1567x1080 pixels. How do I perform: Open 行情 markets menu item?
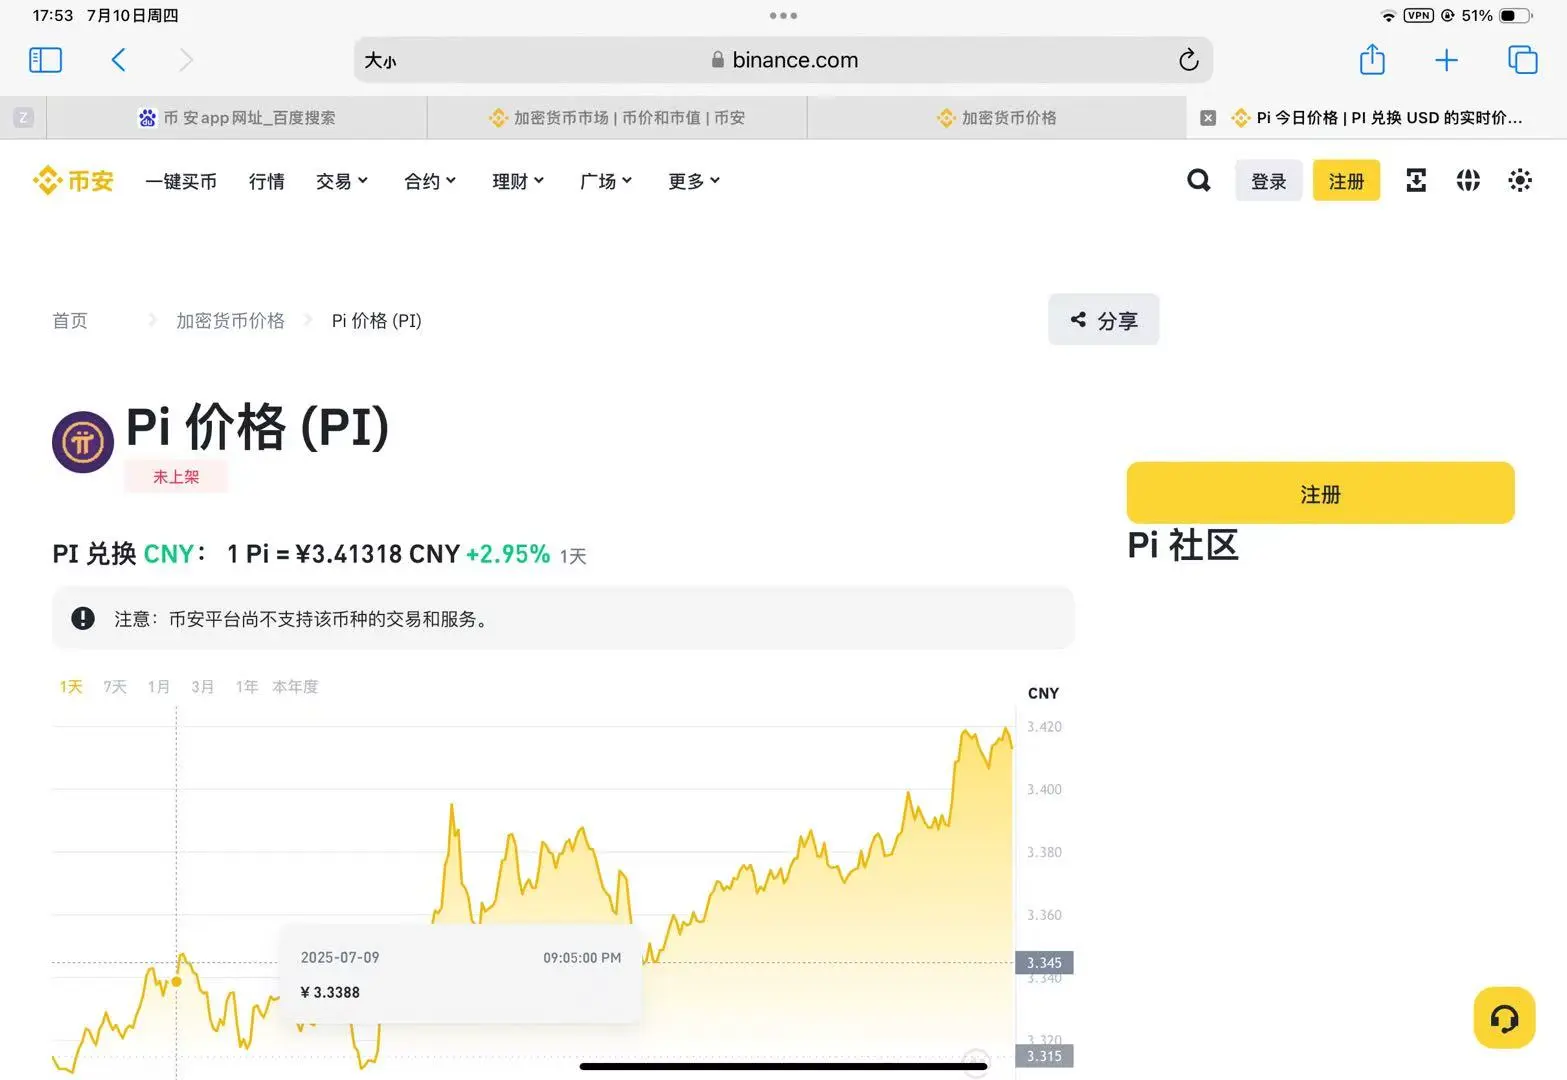(267, 181)
